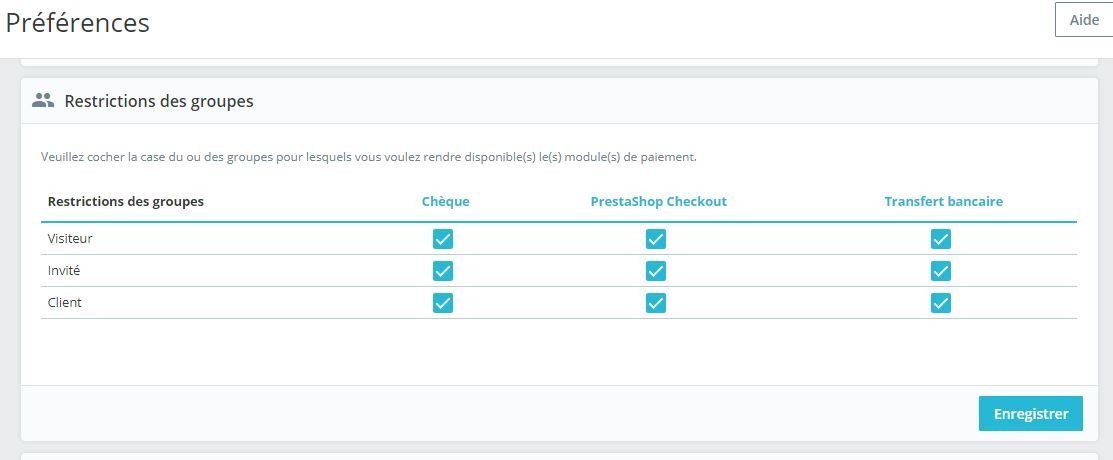Image resolution: width=1113 pixels, height=460 pixels.
Task: Click the Restrictions des groupes panel heading
Action: pyautogui.click(x=159, y=101)
